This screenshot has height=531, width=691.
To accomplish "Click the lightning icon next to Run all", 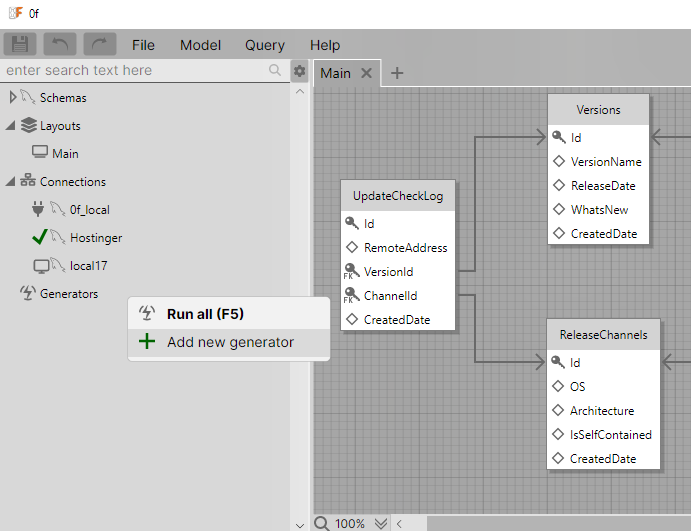I will [147, 313].
